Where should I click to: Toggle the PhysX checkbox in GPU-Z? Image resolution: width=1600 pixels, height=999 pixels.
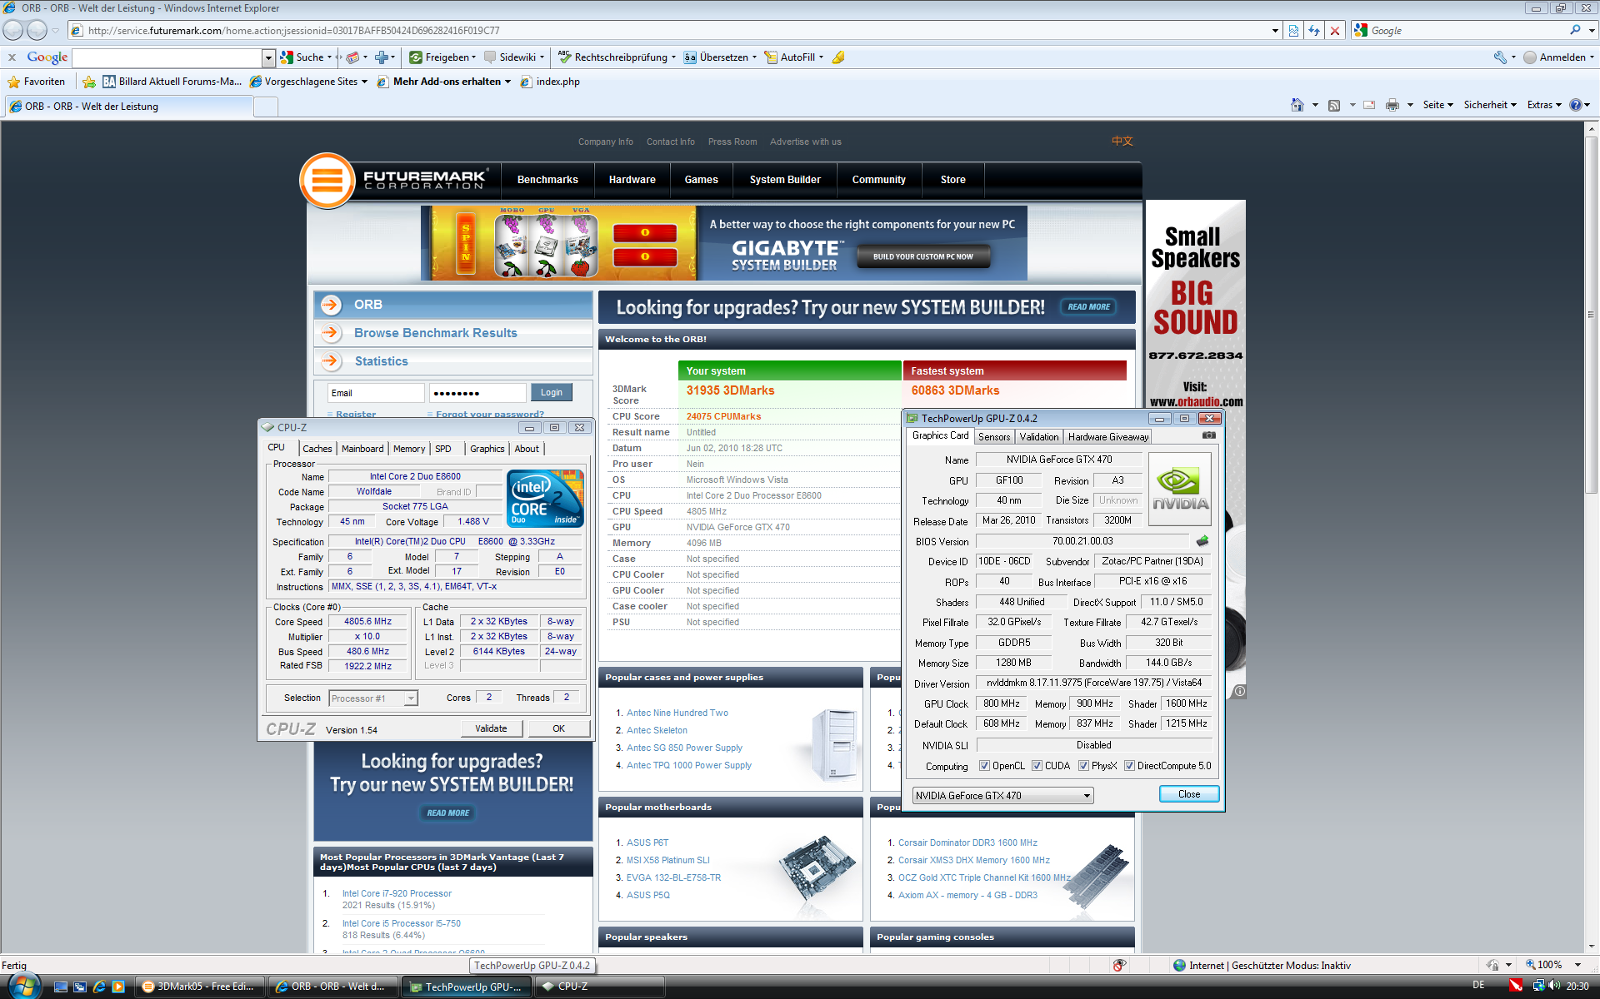coord(1083,766)
